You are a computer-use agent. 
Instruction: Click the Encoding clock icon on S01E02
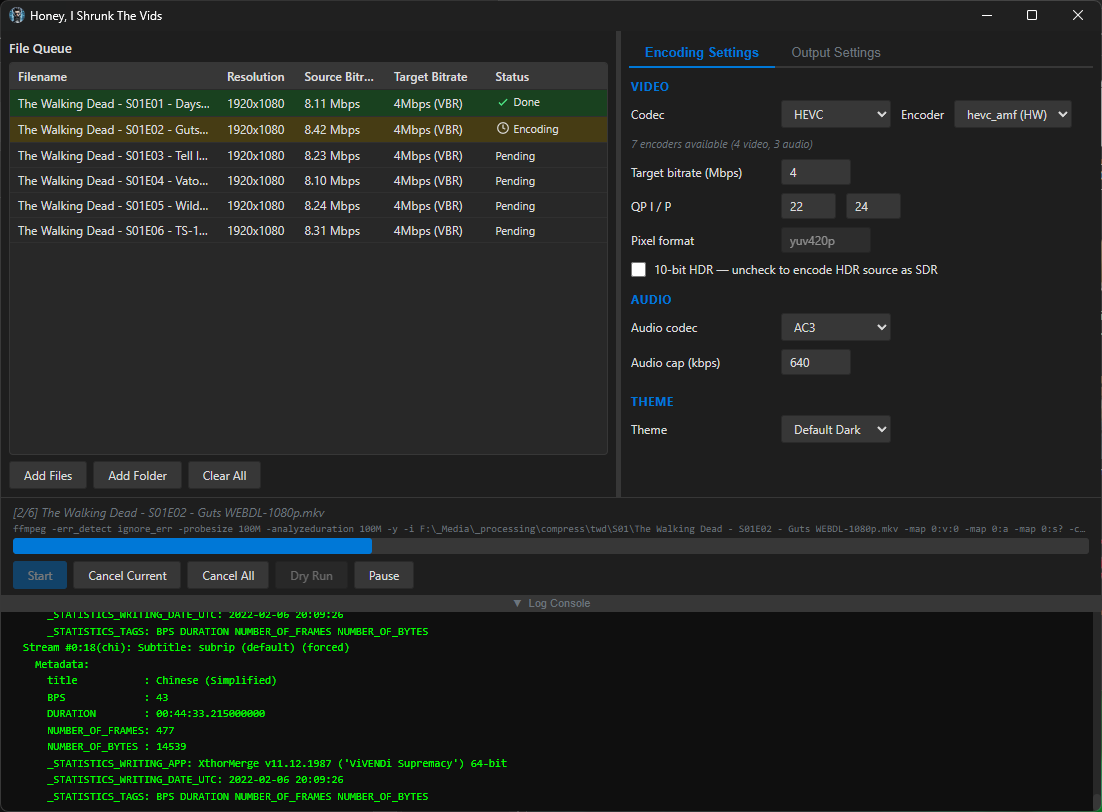tap(503, 129)
